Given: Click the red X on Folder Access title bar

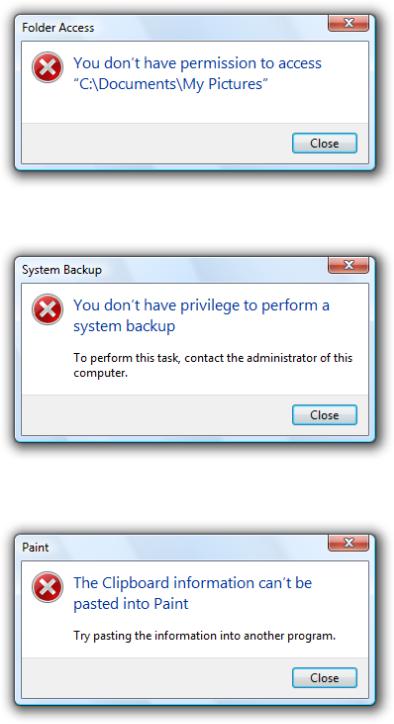Looking at the screenshot, I should coord(349,23).
